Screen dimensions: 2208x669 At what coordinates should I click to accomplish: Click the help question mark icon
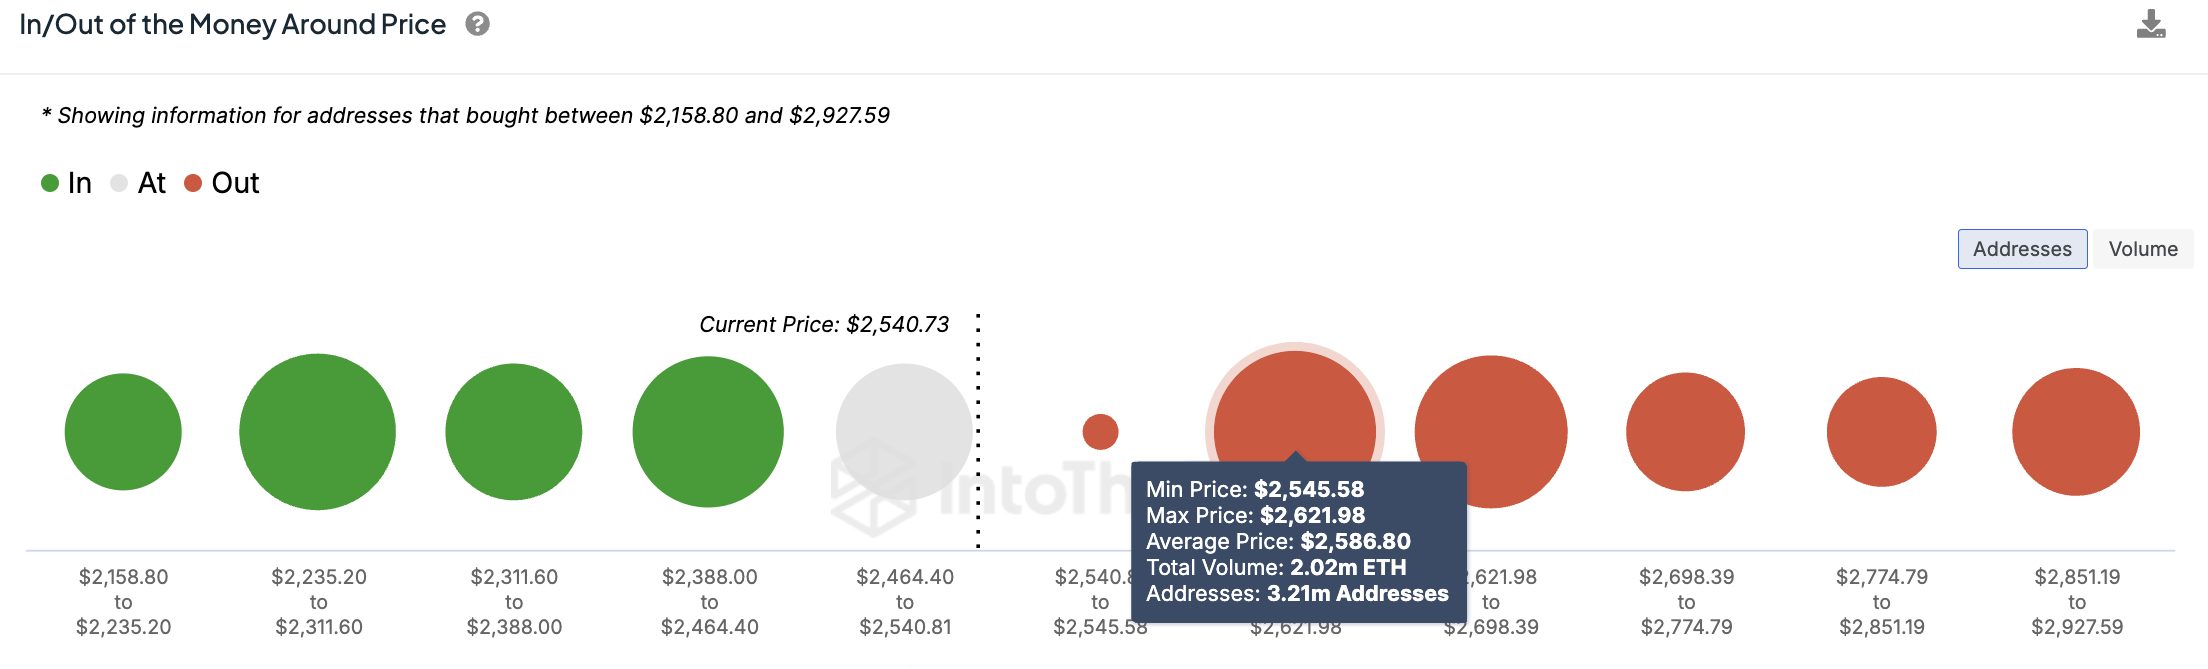click(478, 24)
